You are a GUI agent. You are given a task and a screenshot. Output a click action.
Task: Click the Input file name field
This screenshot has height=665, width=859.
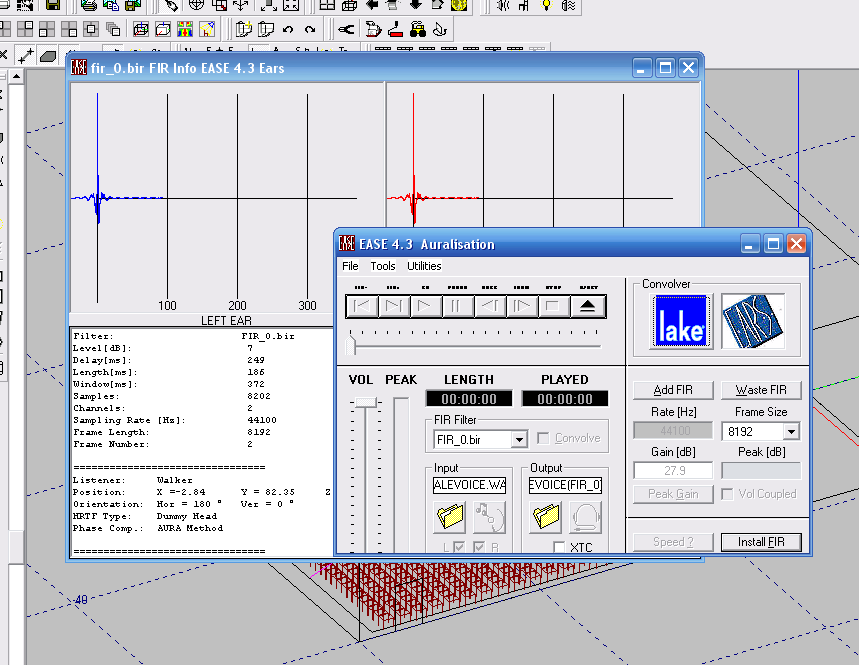[x=469, y=485]
